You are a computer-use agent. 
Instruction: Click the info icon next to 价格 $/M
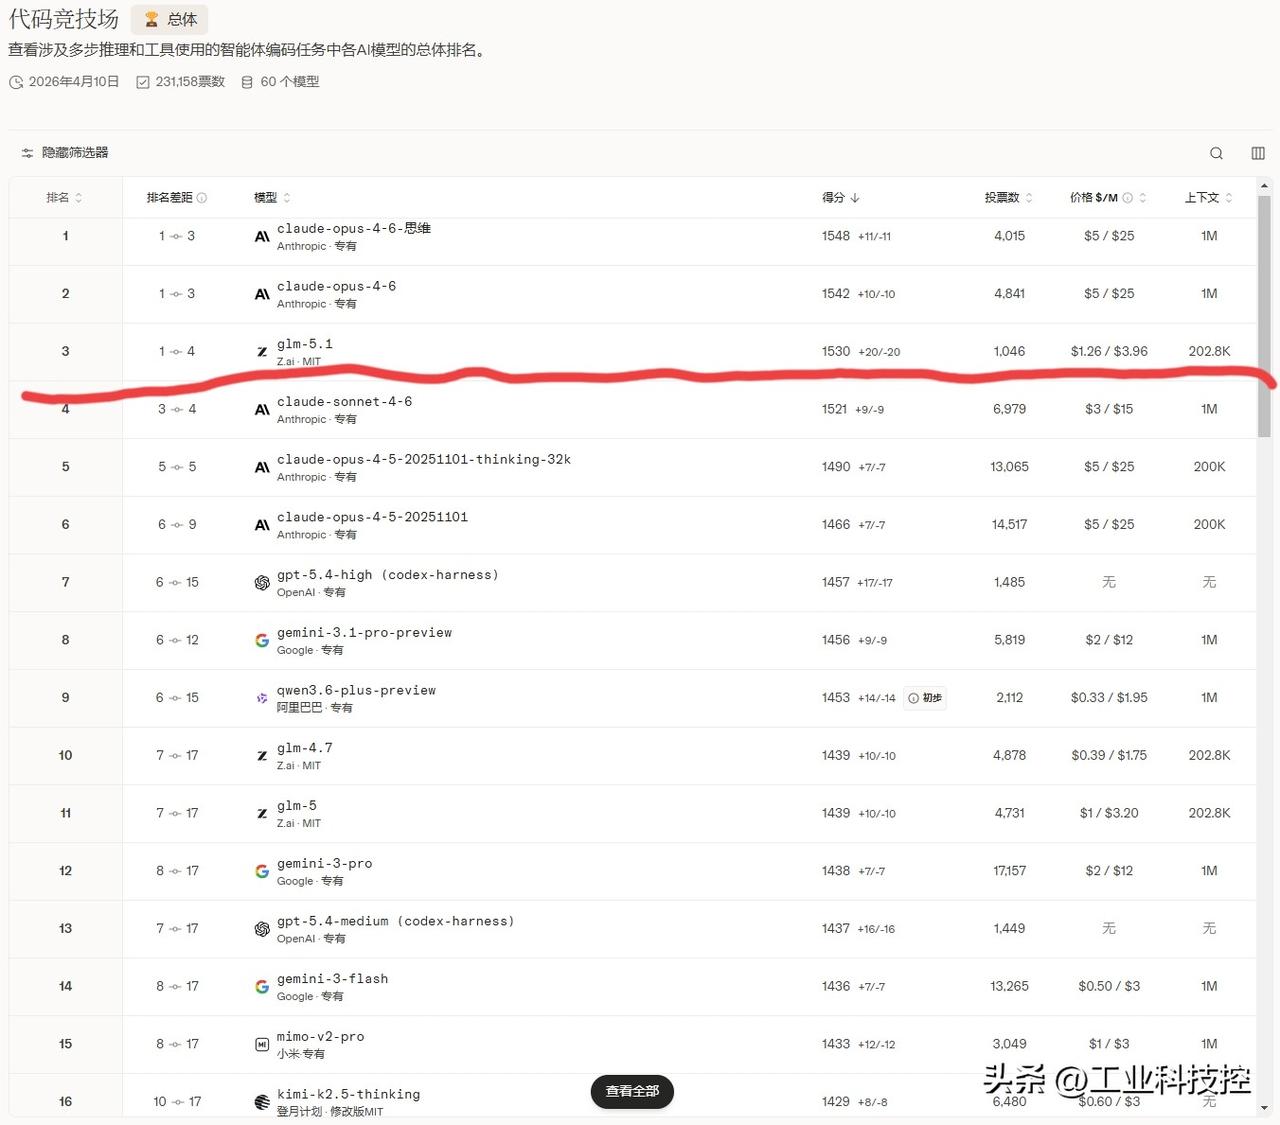1129,197
